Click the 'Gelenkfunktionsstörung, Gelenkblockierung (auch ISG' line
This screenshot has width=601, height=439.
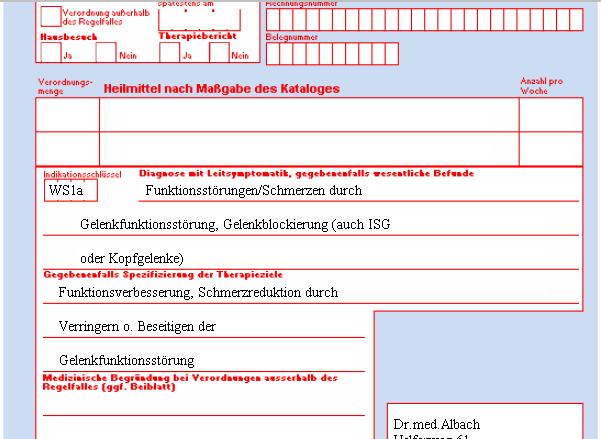click(x=311, y=224)
